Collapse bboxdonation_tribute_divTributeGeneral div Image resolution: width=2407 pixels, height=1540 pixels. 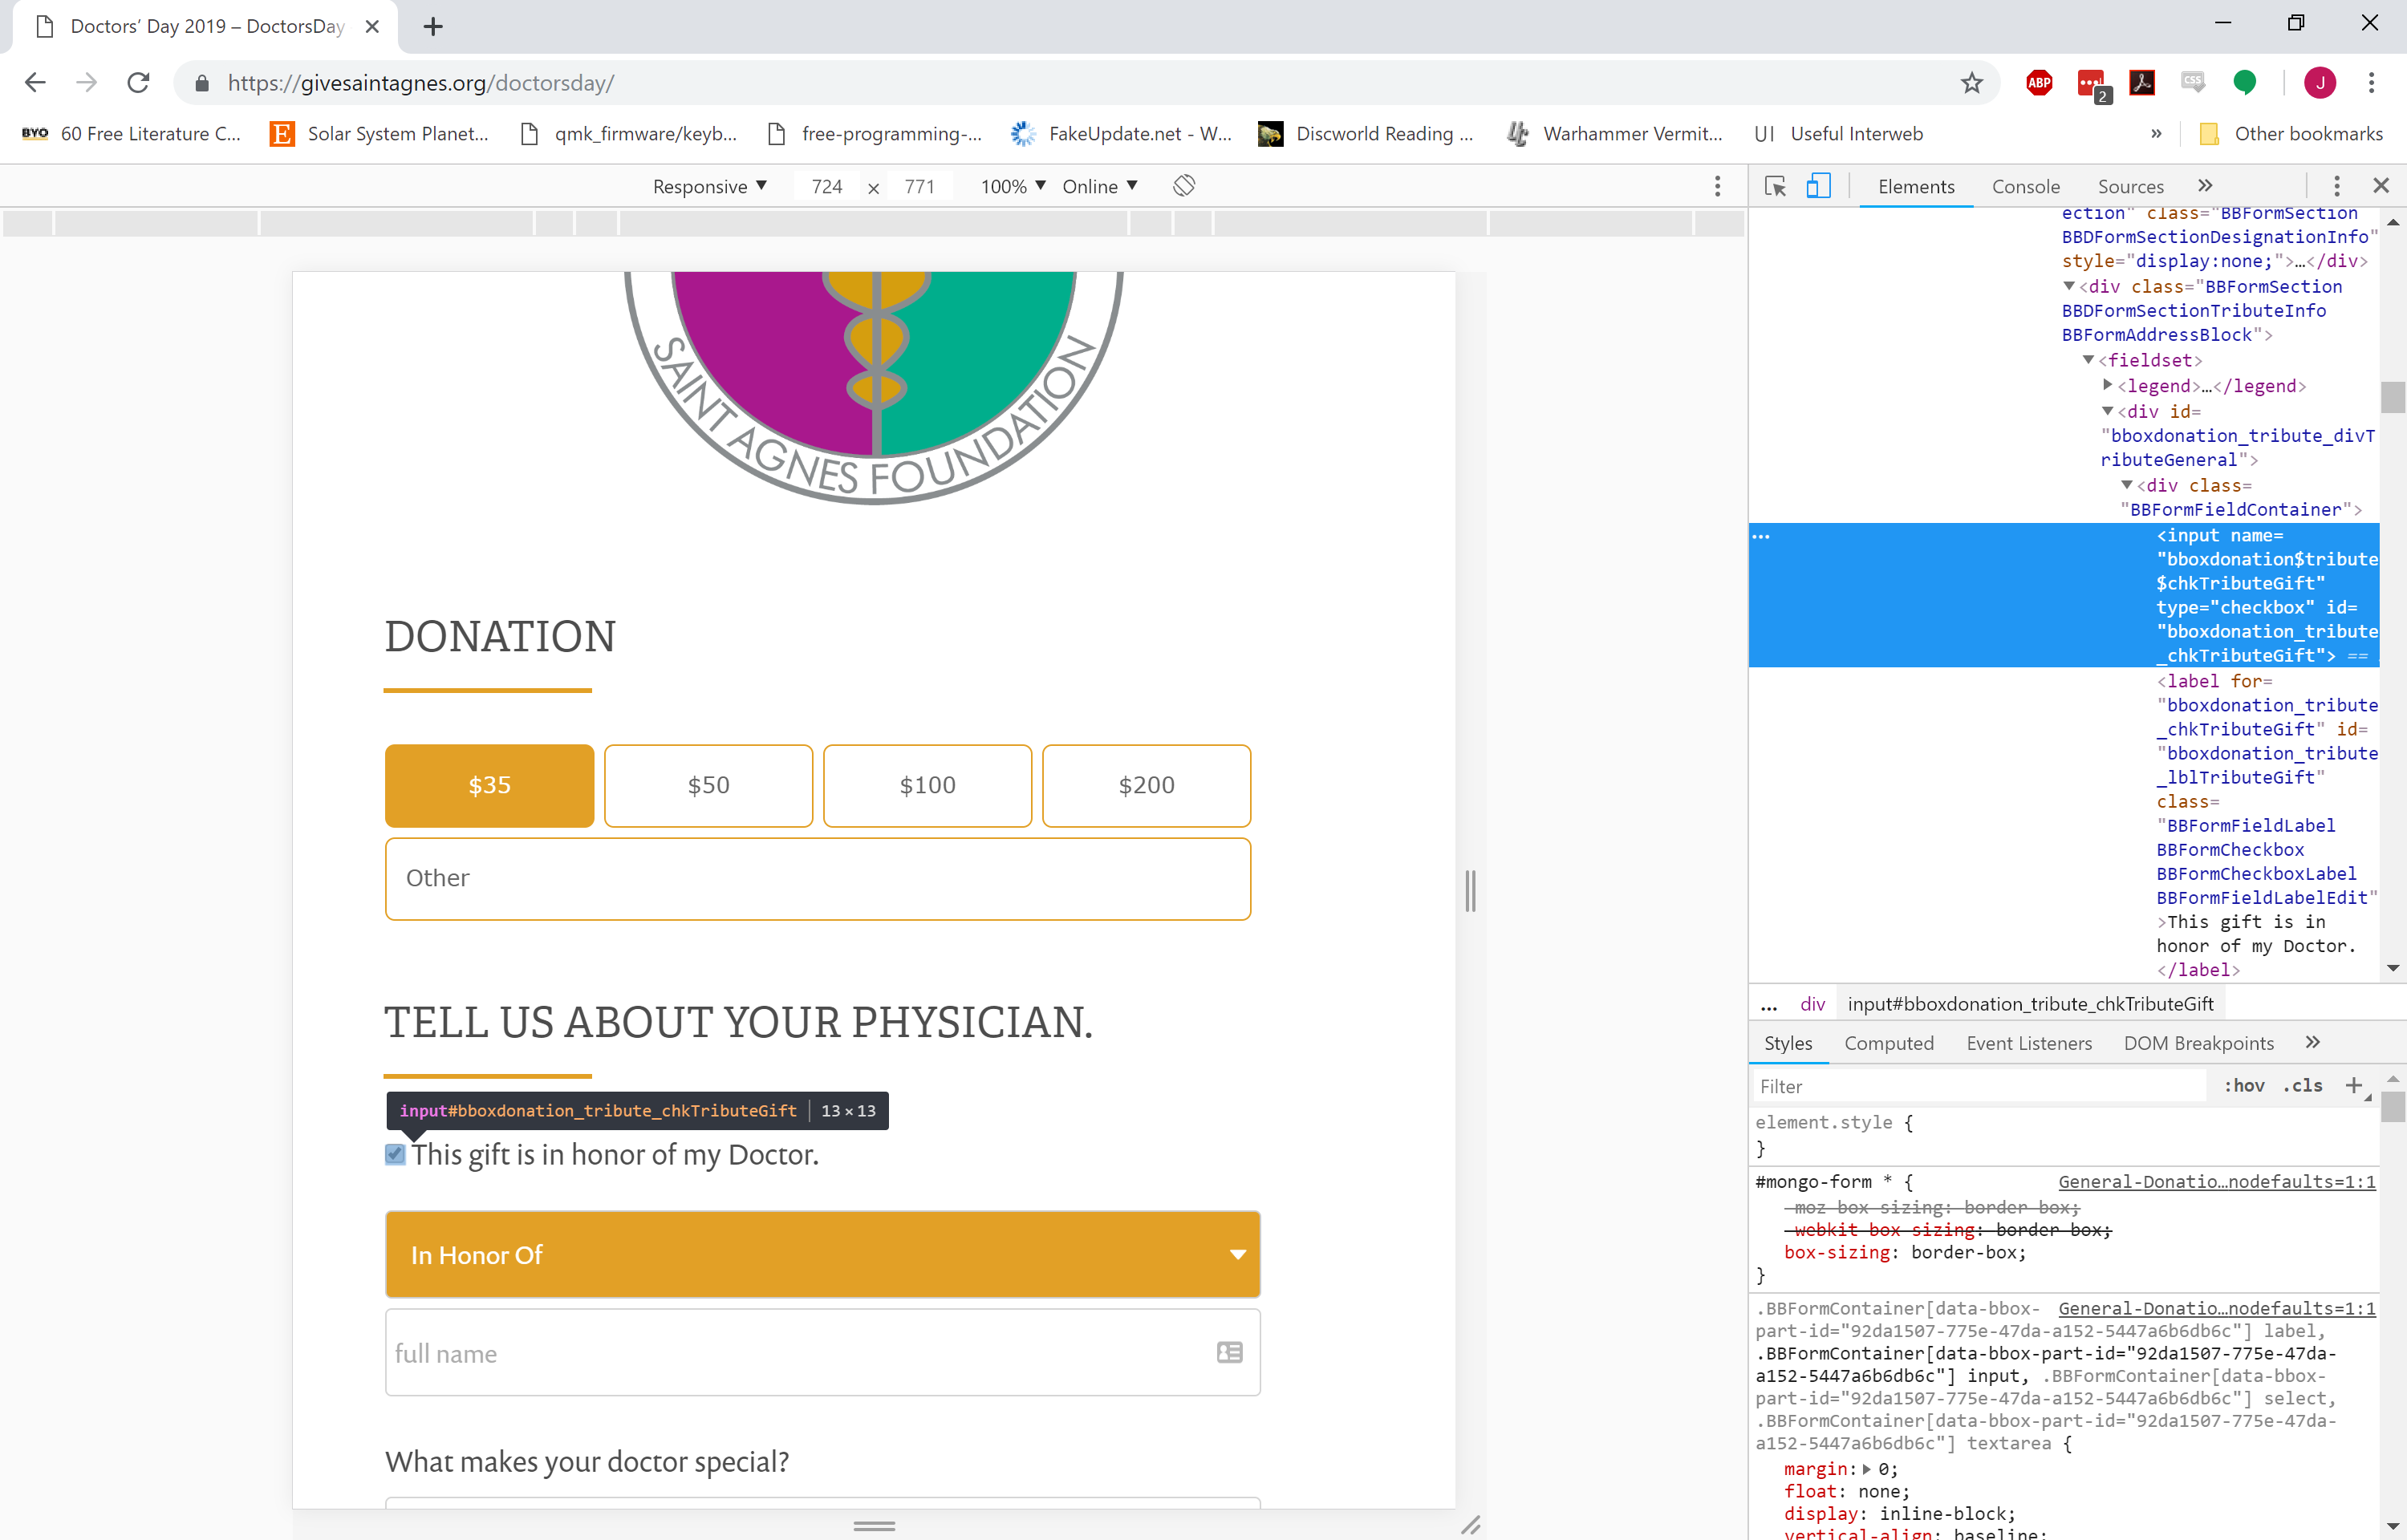2107,411
